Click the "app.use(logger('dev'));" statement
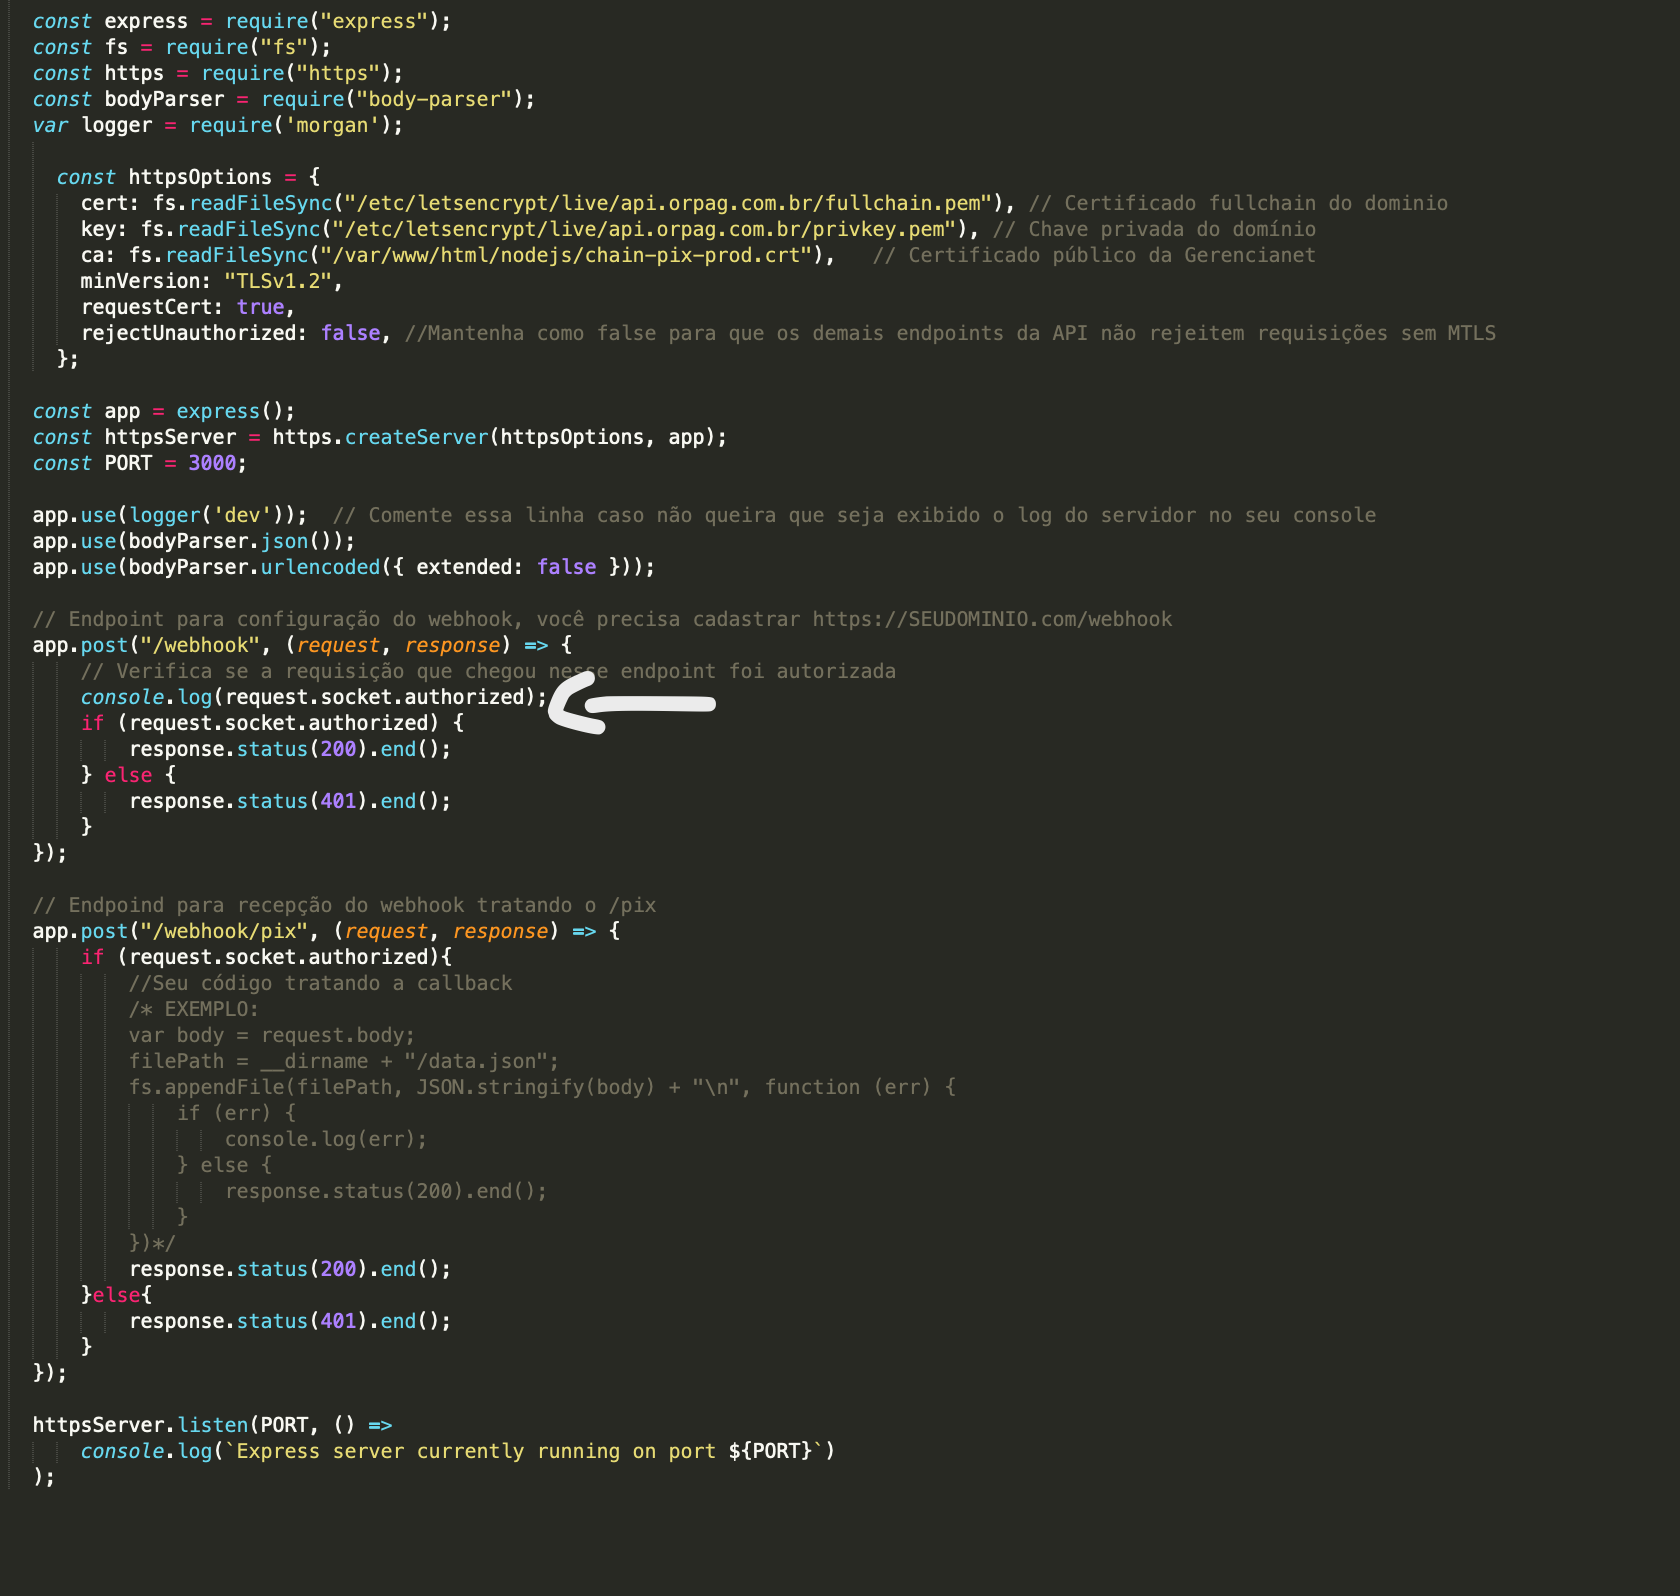 [169, 515]
